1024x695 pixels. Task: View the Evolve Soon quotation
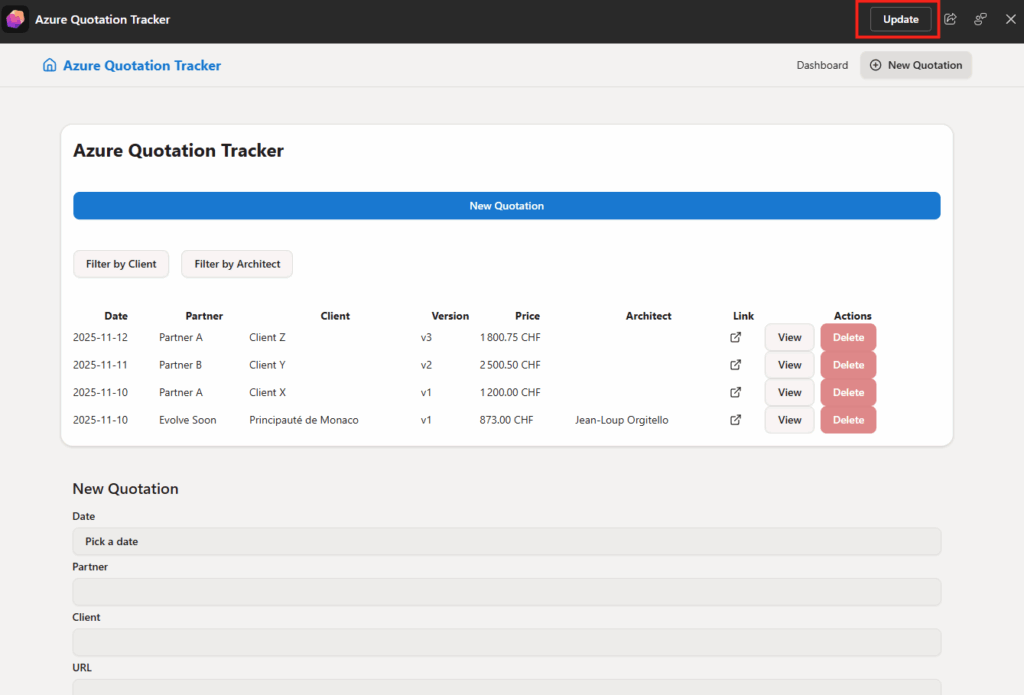789,420
